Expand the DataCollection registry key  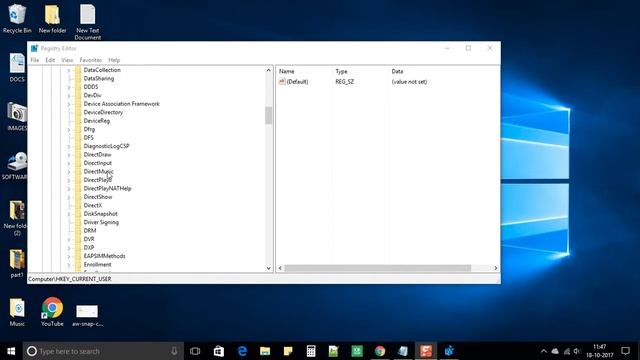pyautogui.click(x=69, y=70)
